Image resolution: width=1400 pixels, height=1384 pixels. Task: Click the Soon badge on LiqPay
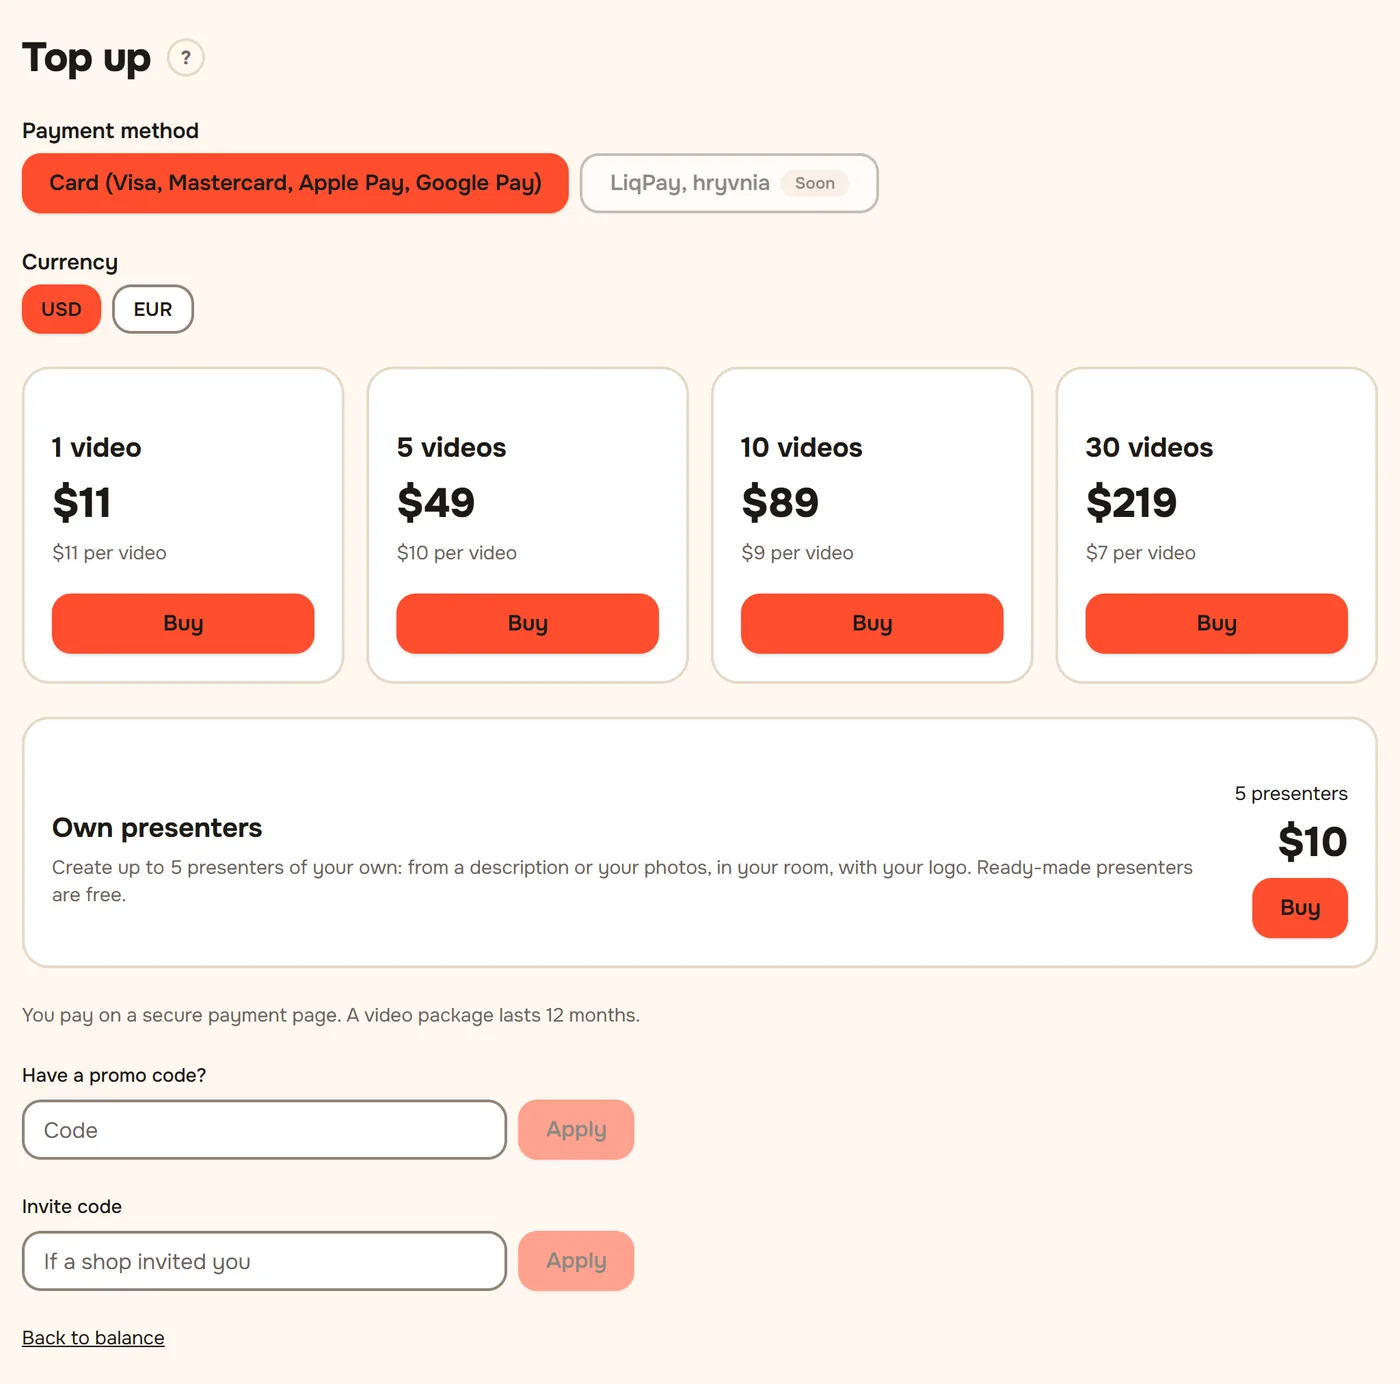tap(815, 183)
